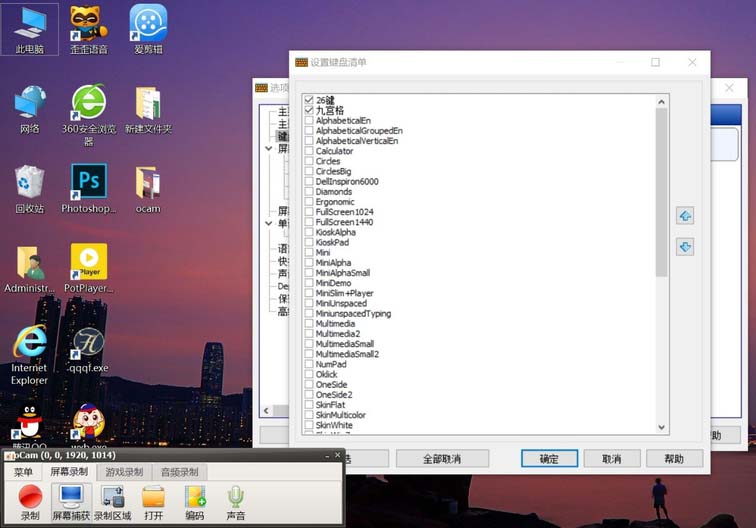756x528 pixels.
Task: Enable the NumPad keyboard checkbox
Action: (309, 364)
